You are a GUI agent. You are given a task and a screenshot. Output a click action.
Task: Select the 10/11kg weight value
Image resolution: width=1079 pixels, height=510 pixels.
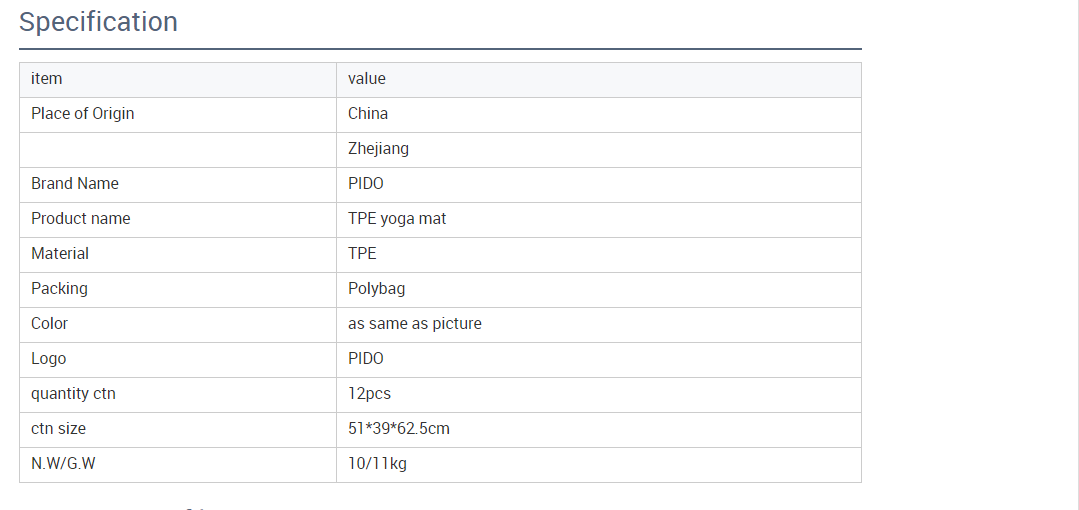click(x=377, y=464)
